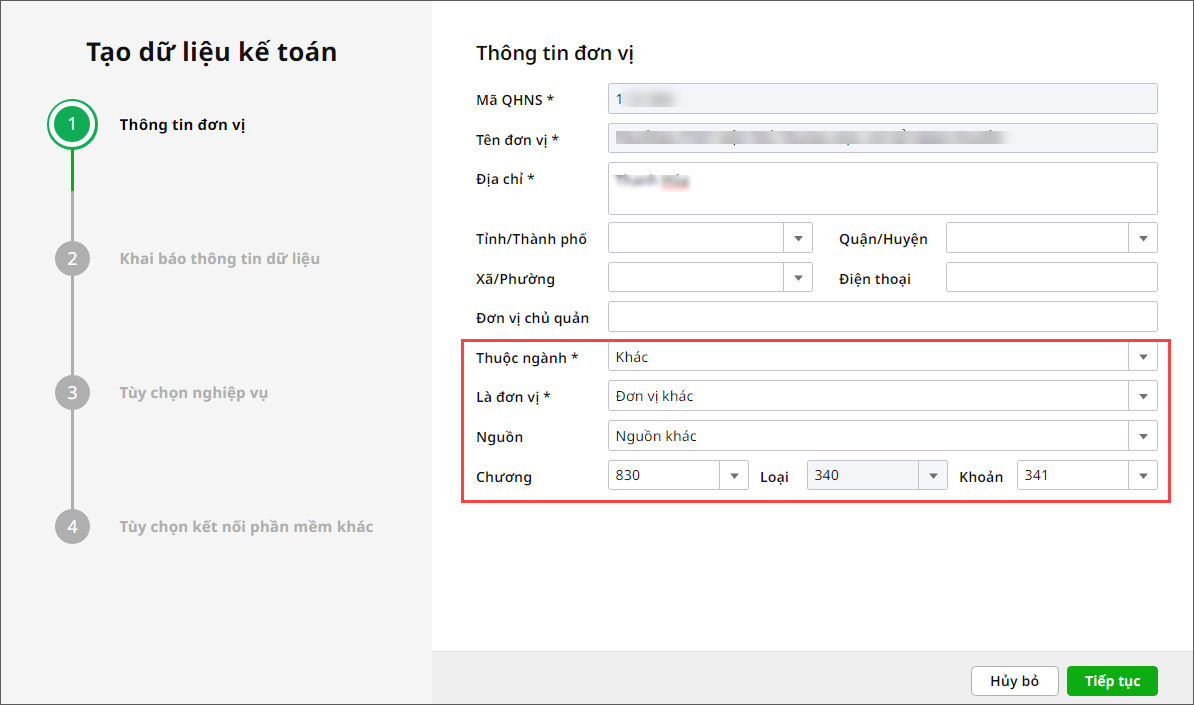Focus the Mã QHNS input field
The width and height of the screenshot is (1194, 705).
883,99
